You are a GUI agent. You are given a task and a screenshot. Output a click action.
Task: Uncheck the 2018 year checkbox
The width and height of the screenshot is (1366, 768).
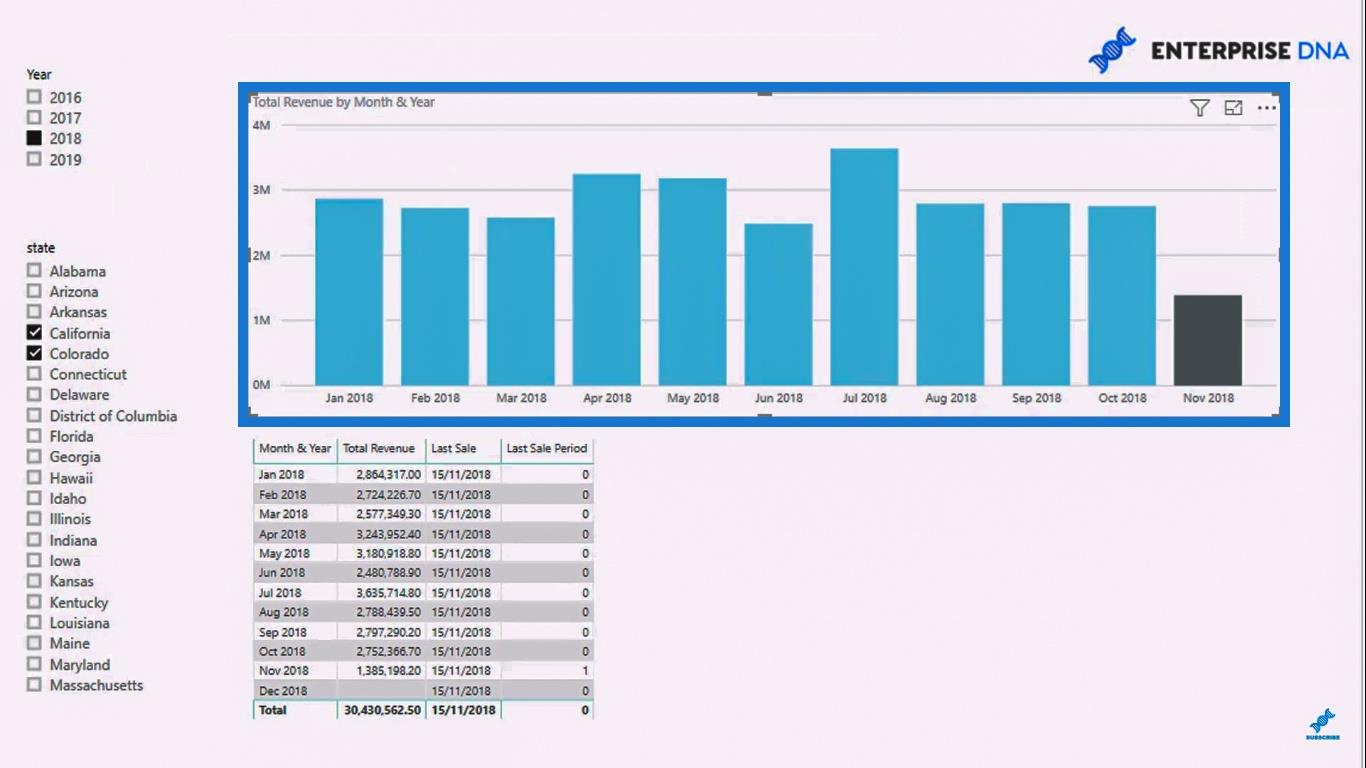pyautogui.click(x=35, y=138)
